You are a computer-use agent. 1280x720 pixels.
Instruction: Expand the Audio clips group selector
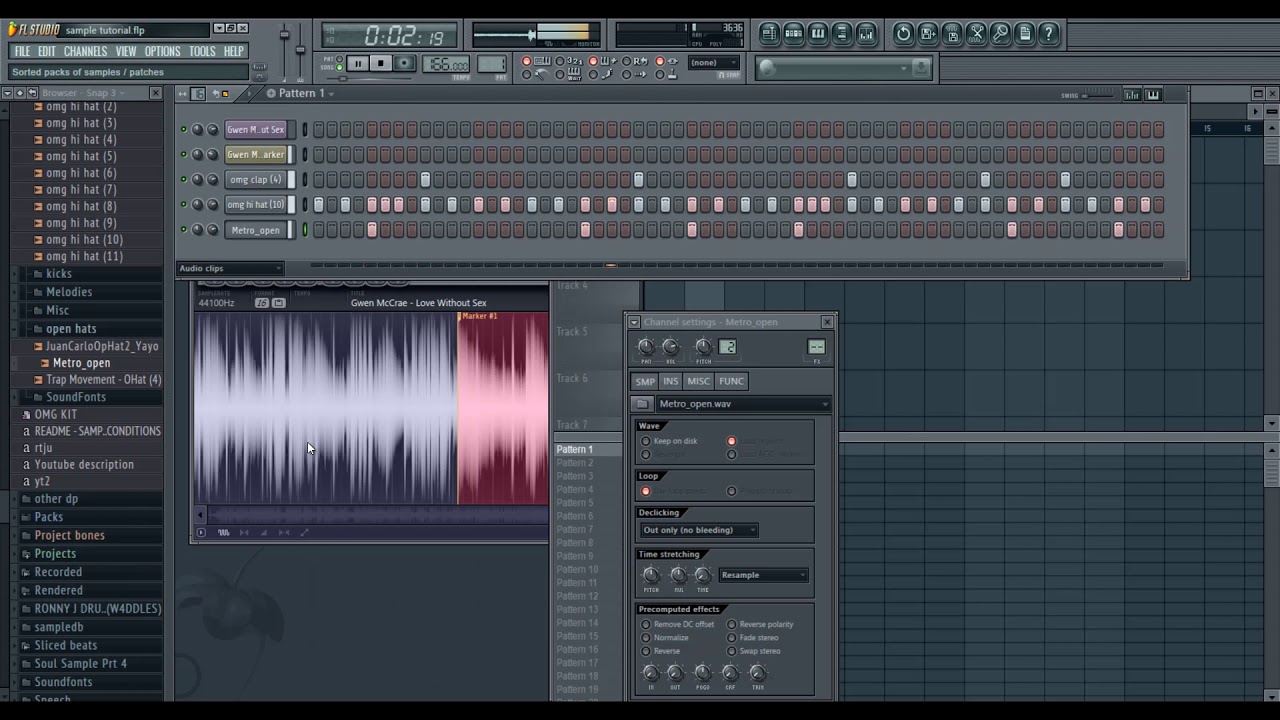pos(230,268)
